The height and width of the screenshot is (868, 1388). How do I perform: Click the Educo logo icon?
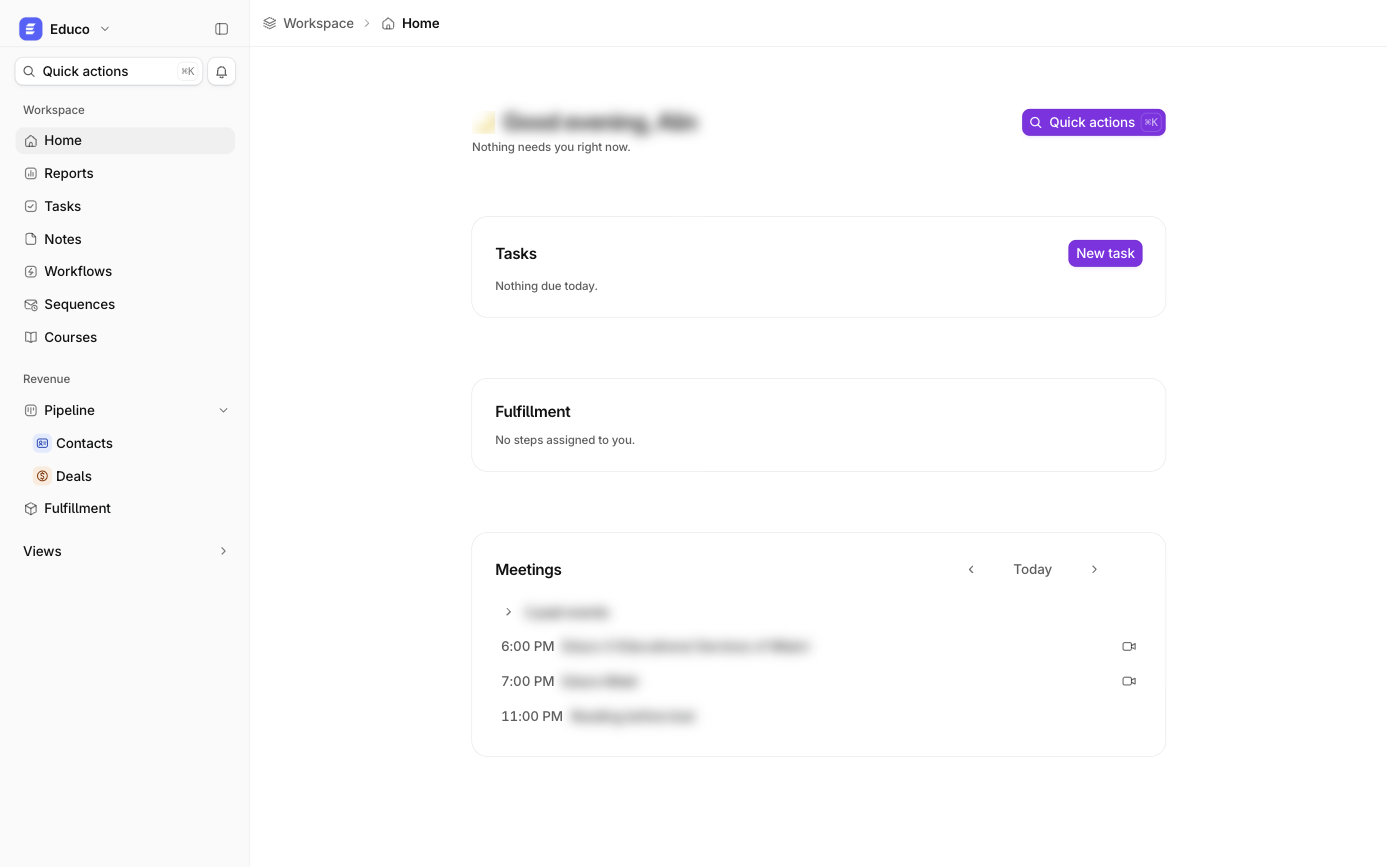[x=31, y=29]
